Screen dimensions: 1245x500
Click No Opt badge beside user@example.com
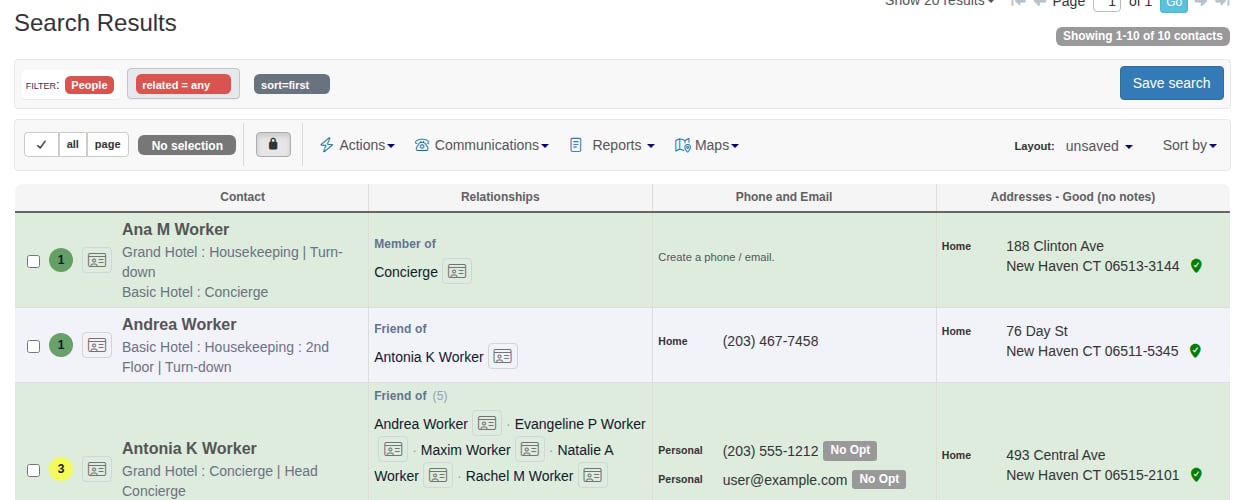(879, 479)
